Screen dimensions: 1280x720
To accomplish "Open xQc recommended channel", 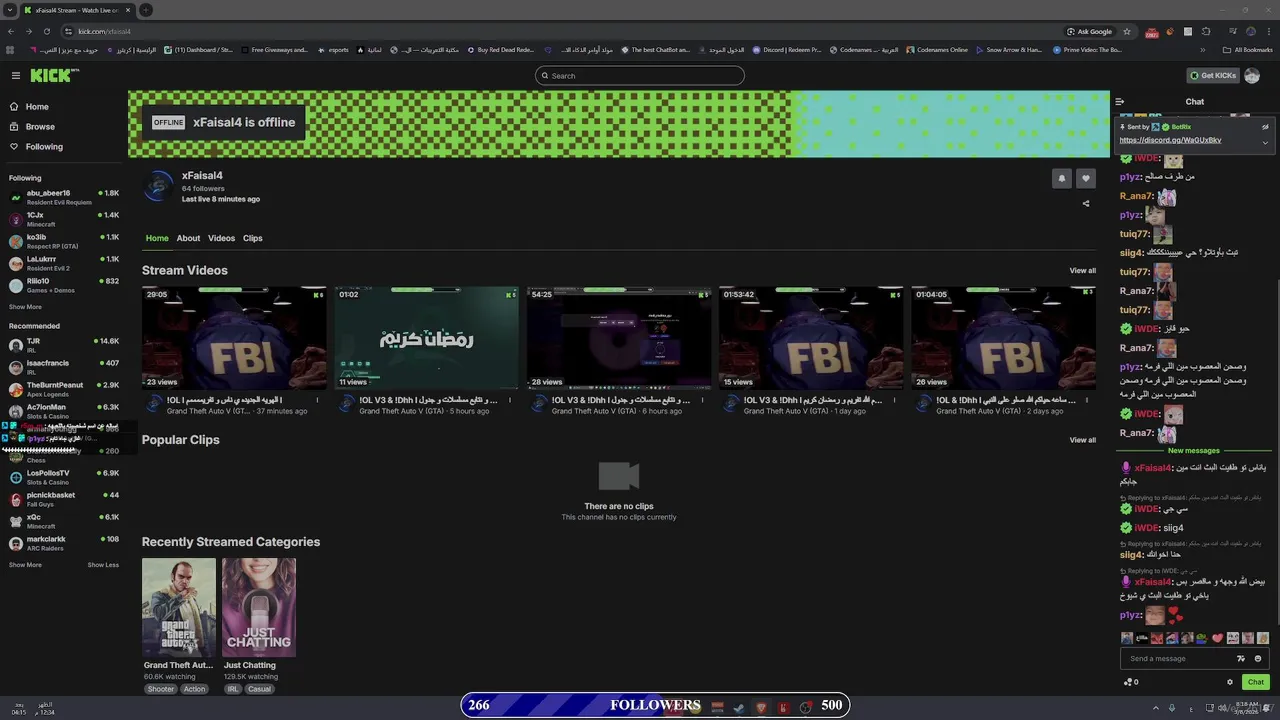I will [64, 521].
